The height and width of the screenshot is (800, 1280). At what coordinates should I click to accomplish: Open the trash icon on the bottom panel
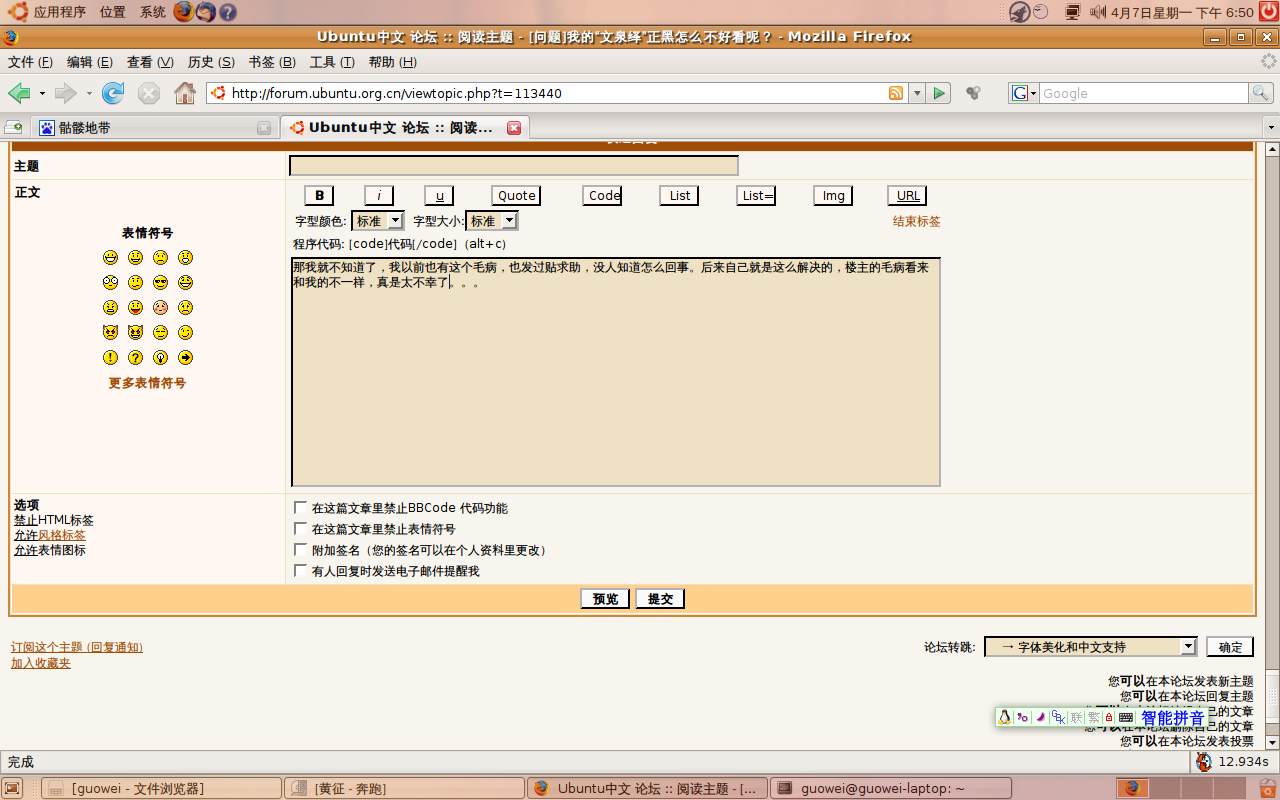tap(1266, 788)
